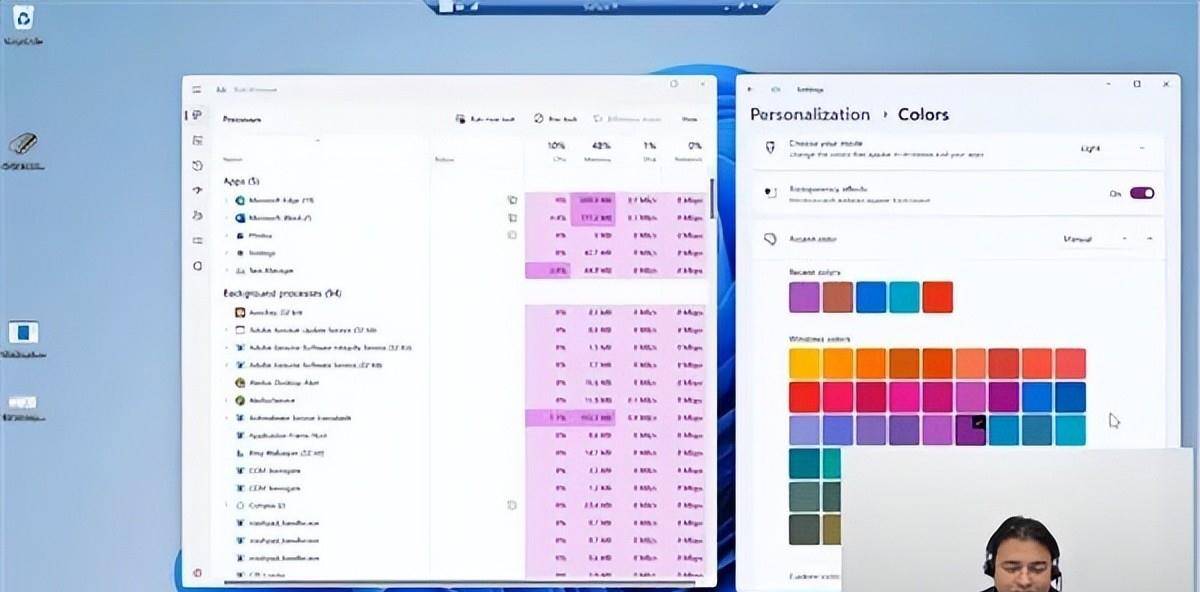Open Users page in Task Manager sidebar

[197, 216]
